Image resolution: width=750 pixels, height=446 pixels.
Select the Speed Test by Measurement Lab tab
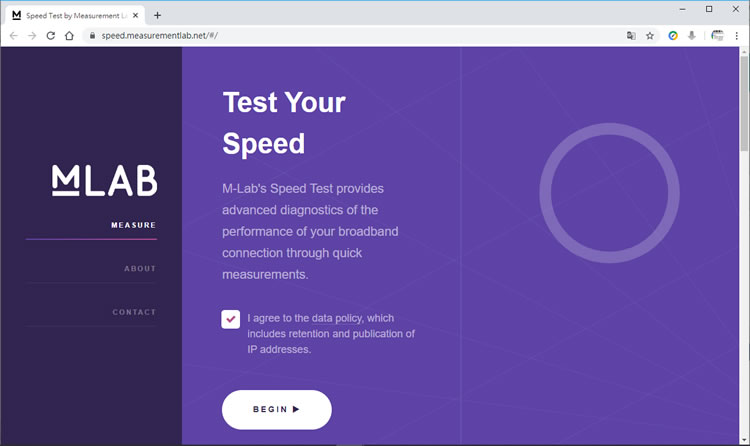(x=76, y=15)
